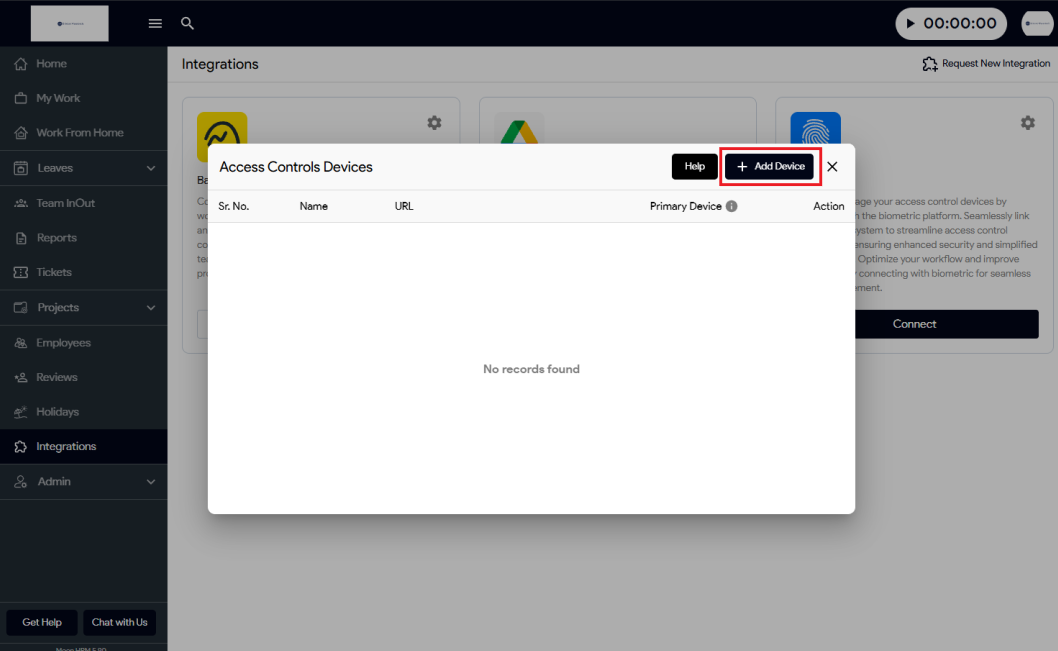Close the Access Controls Devices dialog
Viewport: 1058px width, 651px height.
(832, 167)
